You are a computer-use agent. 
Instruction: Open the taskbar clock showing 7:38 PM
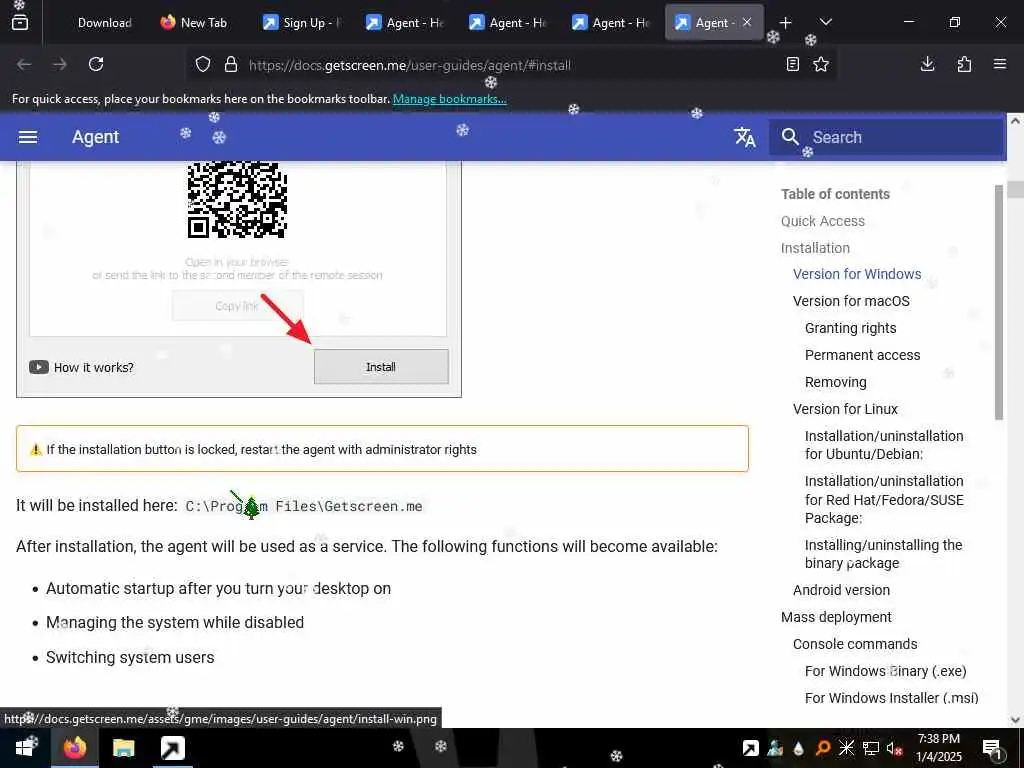pos(938,748)
